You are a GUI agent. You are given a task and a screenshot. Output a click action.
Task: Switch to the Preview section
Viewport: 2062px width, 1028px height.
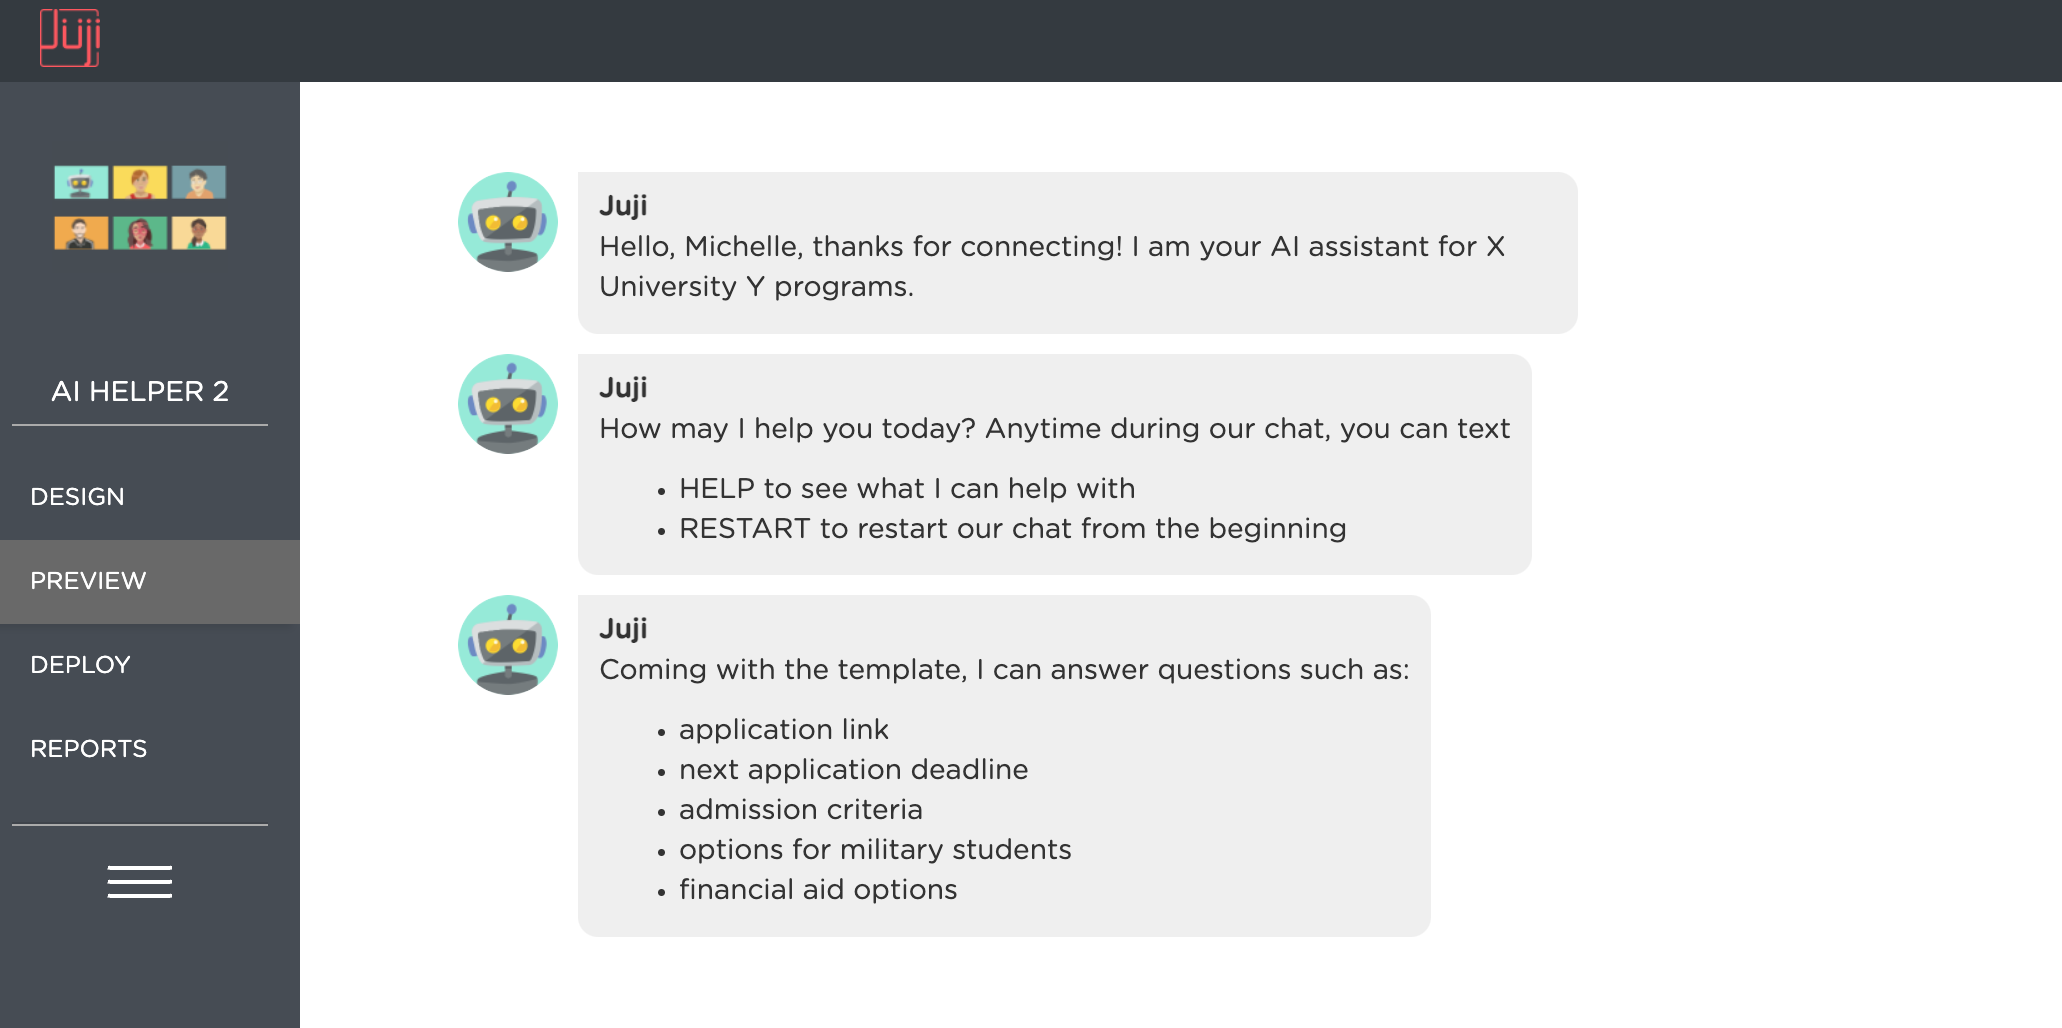coord(150,581)
